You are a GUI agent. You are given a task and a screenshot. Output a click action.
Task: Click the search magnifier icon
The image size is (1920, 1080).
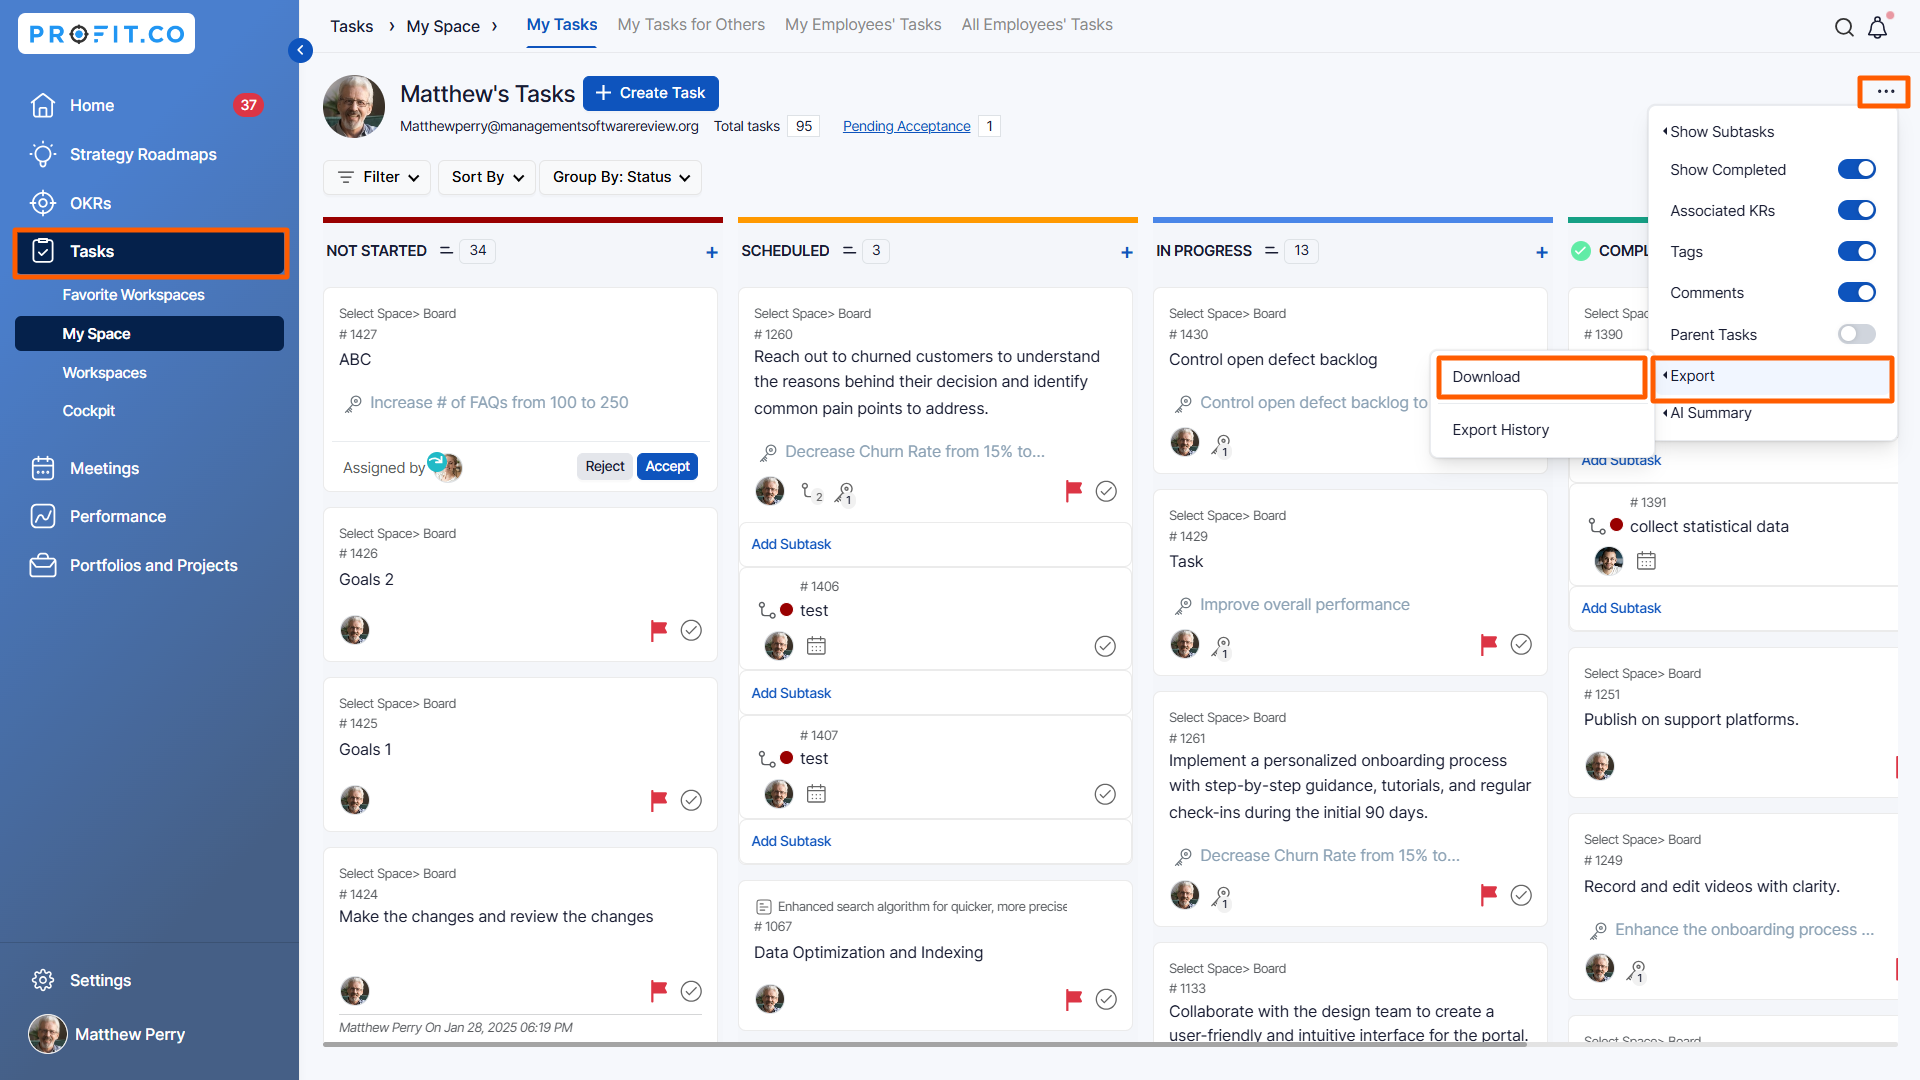pyautogui.click(x=1844, y=27)
